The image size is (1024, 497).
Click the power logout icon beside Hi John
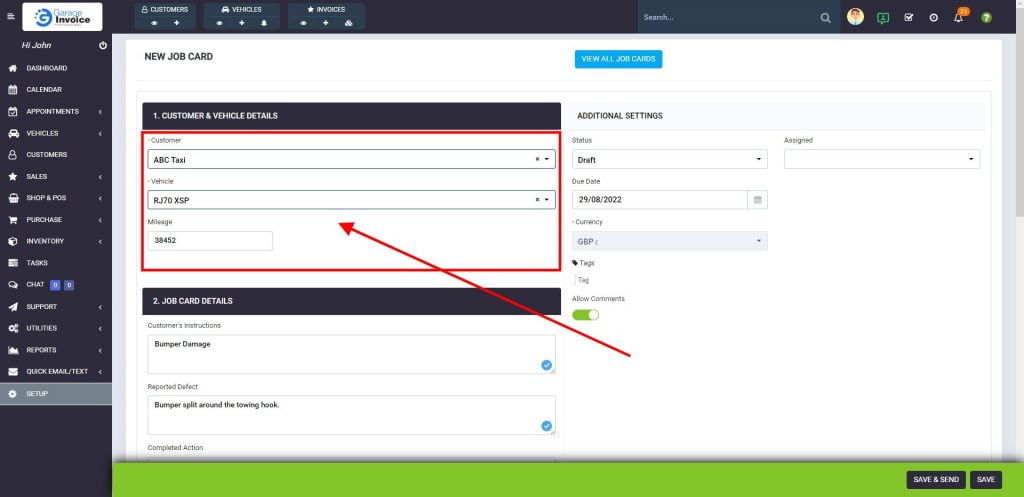click(x=103, y=46)
